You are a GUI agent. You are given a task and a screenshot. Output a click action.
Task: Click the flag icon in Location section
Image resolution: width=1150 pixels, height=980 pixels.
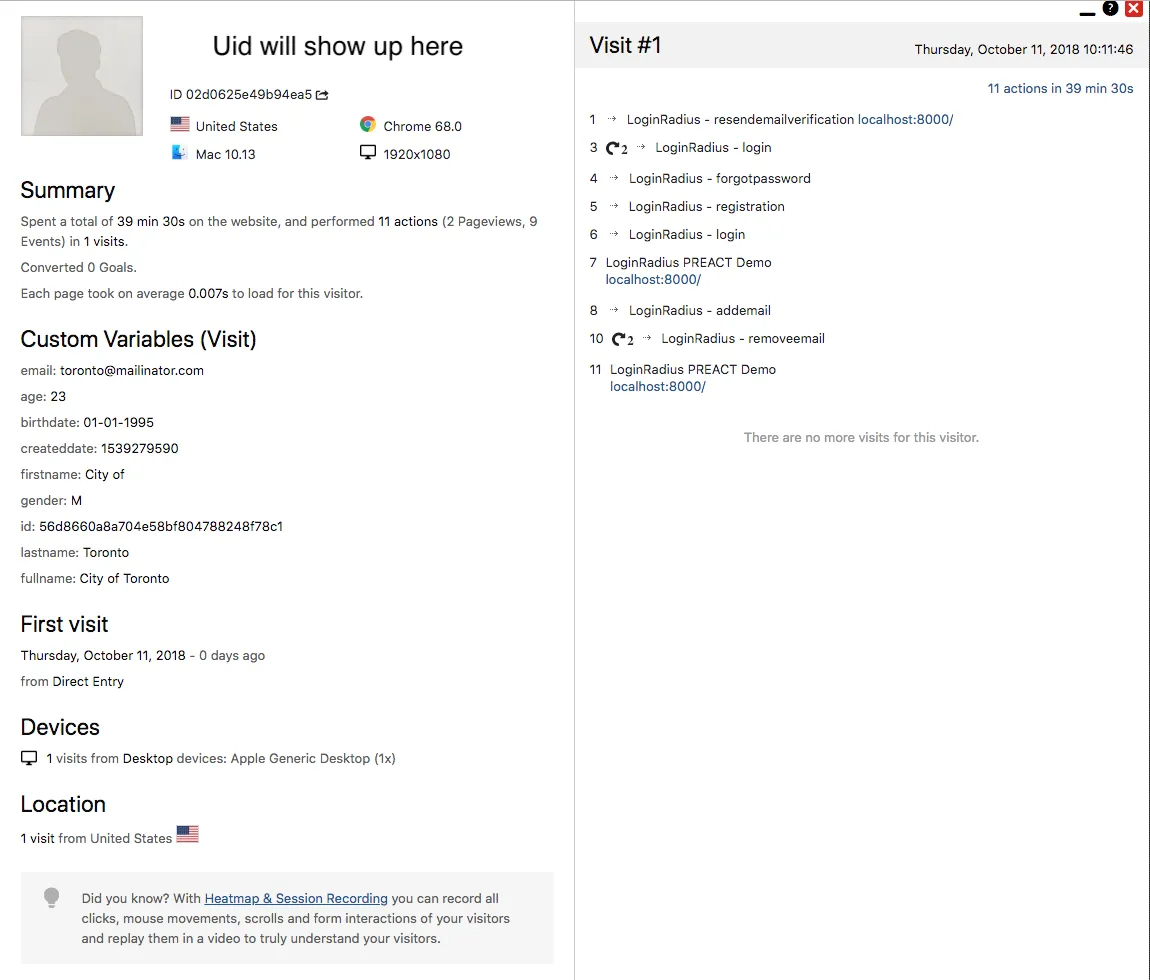187,834
